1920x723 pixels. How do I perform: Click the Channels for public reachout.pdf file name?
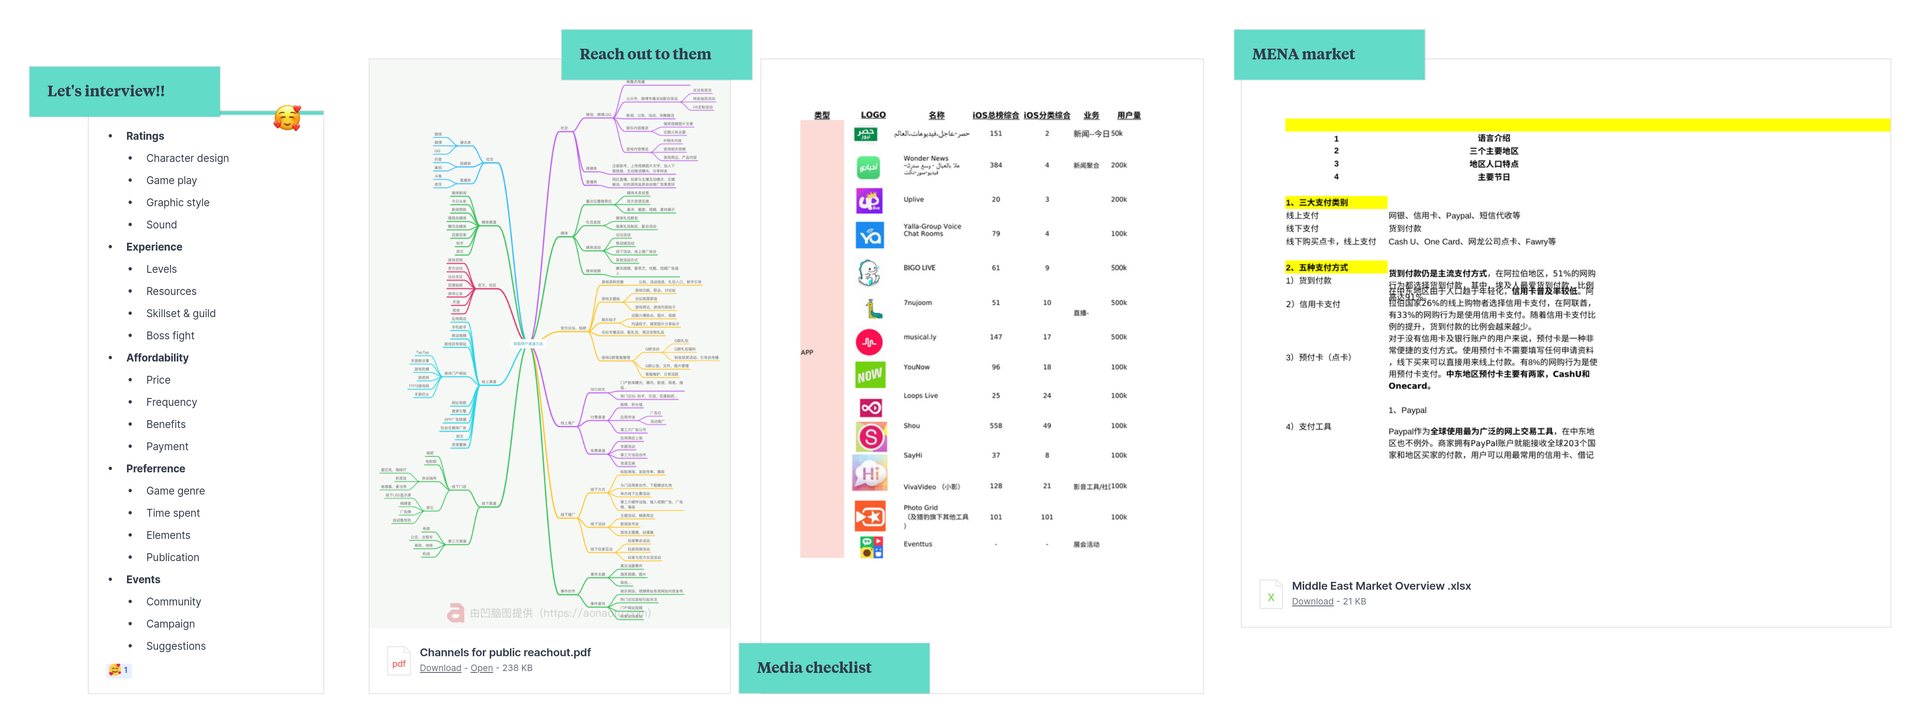(505, 652)
